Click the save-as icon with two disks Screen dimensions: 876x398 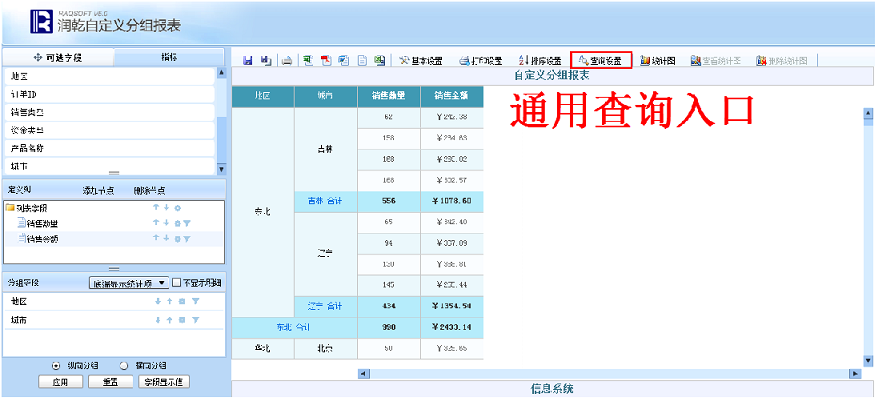267,60
